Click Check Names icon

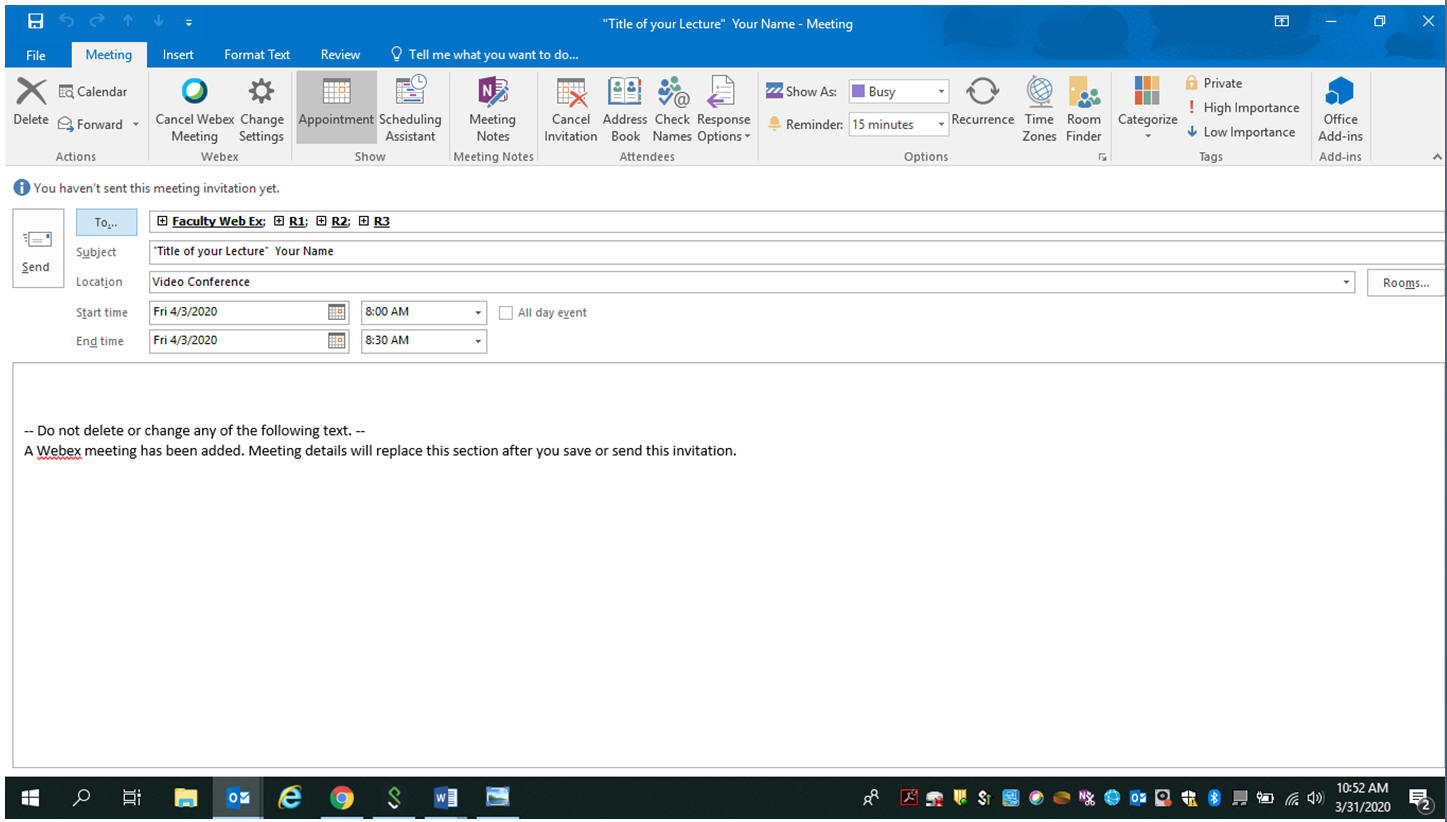pos(672,93)
